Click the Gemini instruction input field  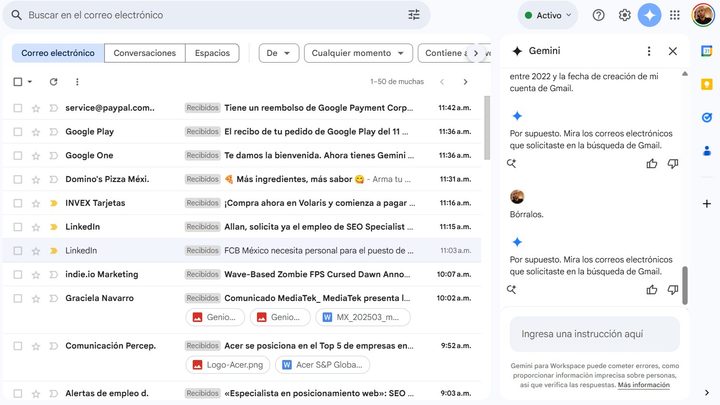tap(595, 334)
